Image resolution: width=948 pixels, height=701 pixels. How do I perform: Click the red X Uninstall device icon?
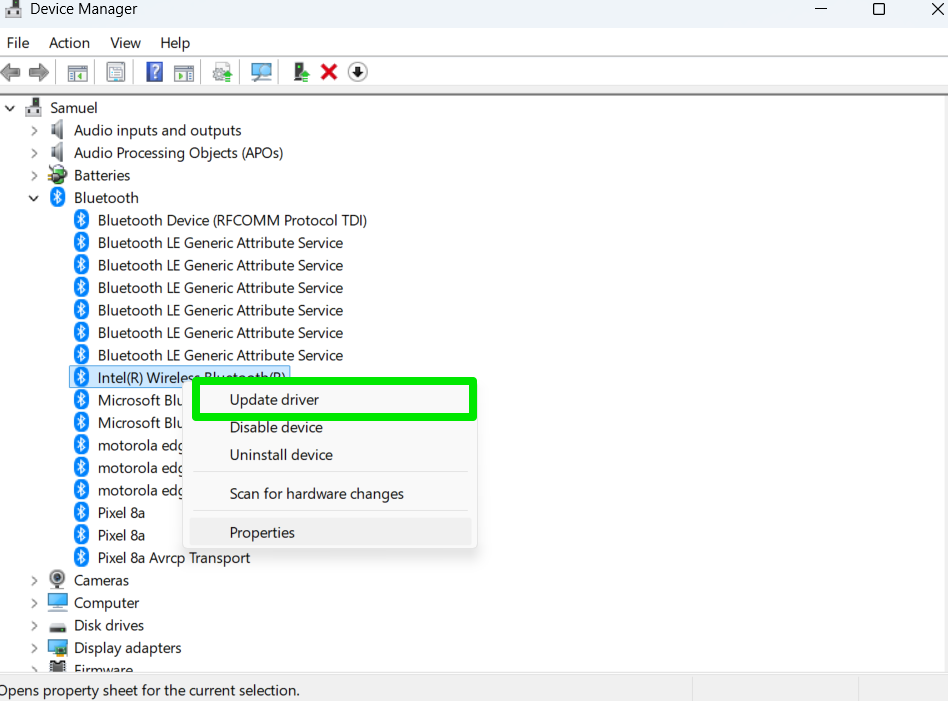click(x=329, y=73)
